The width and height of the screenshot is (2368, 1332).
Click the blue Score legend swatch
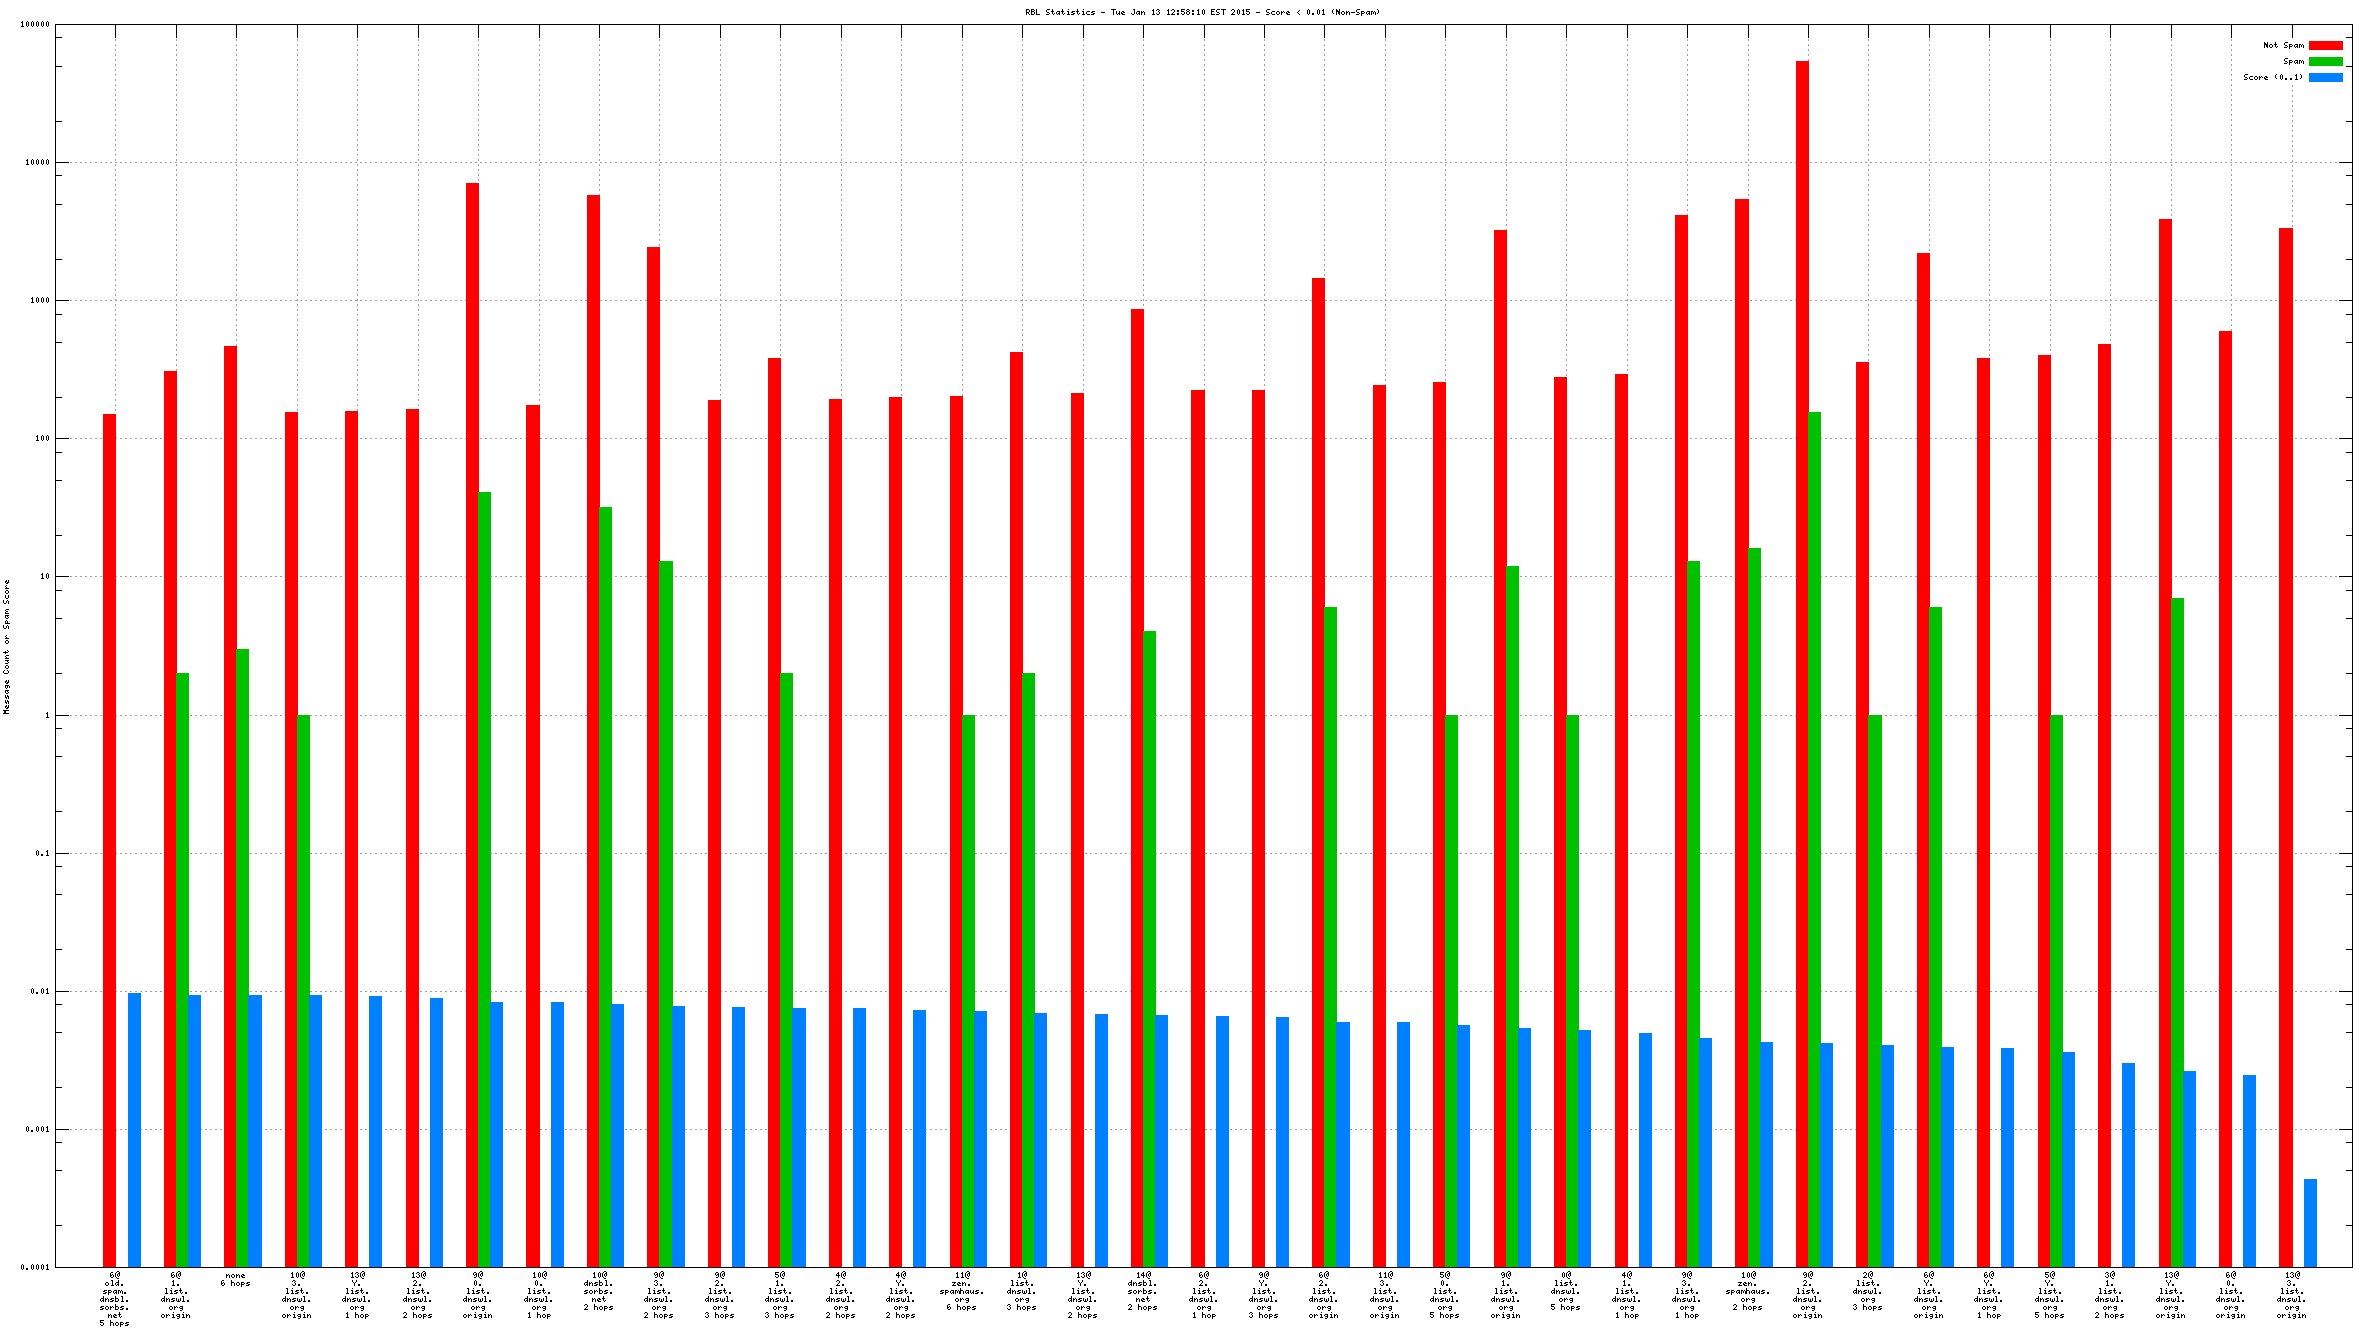pos(2325,77)
